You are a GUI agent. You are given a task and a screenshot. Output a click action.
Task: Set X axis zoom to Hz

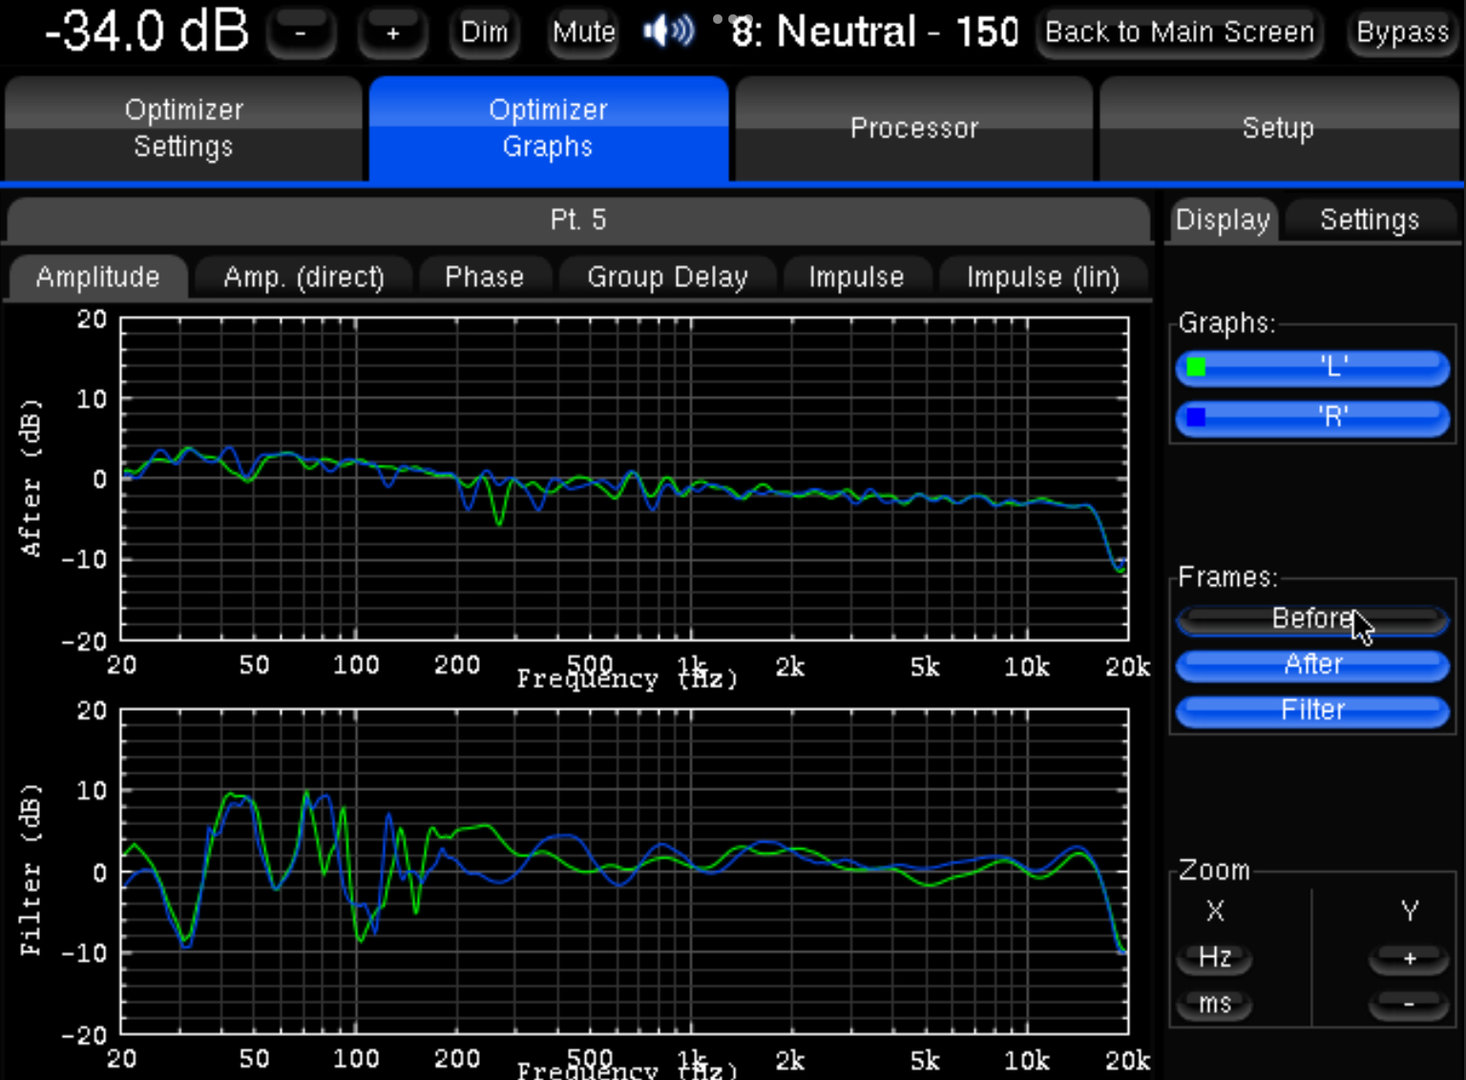click(1214, 957)
